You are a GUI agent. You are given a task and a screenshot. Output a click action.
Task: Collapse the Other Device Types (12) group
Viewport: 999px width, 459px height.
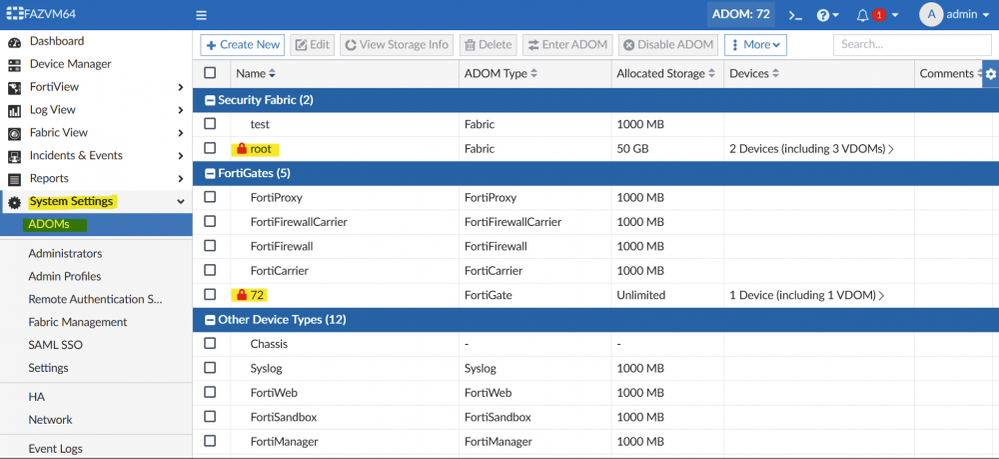tap(210, 320)
